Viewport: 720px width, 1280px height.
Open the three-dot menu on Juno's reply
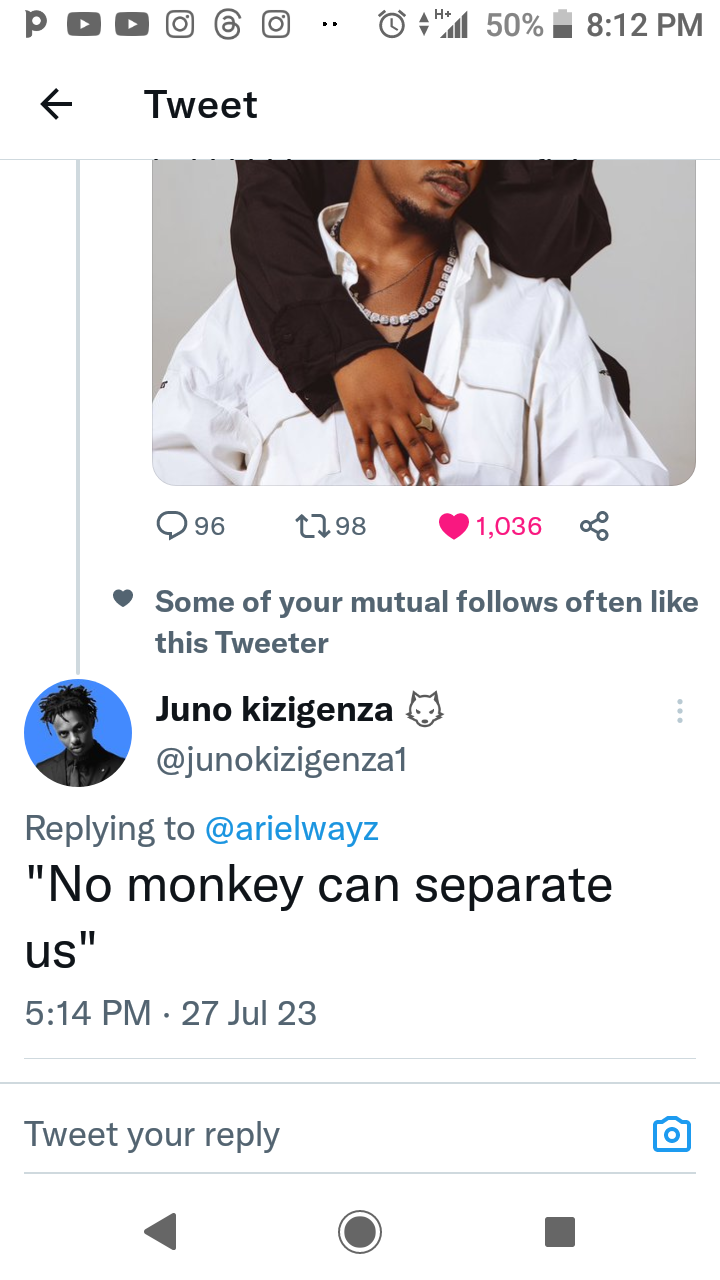[x=680, y=711]
